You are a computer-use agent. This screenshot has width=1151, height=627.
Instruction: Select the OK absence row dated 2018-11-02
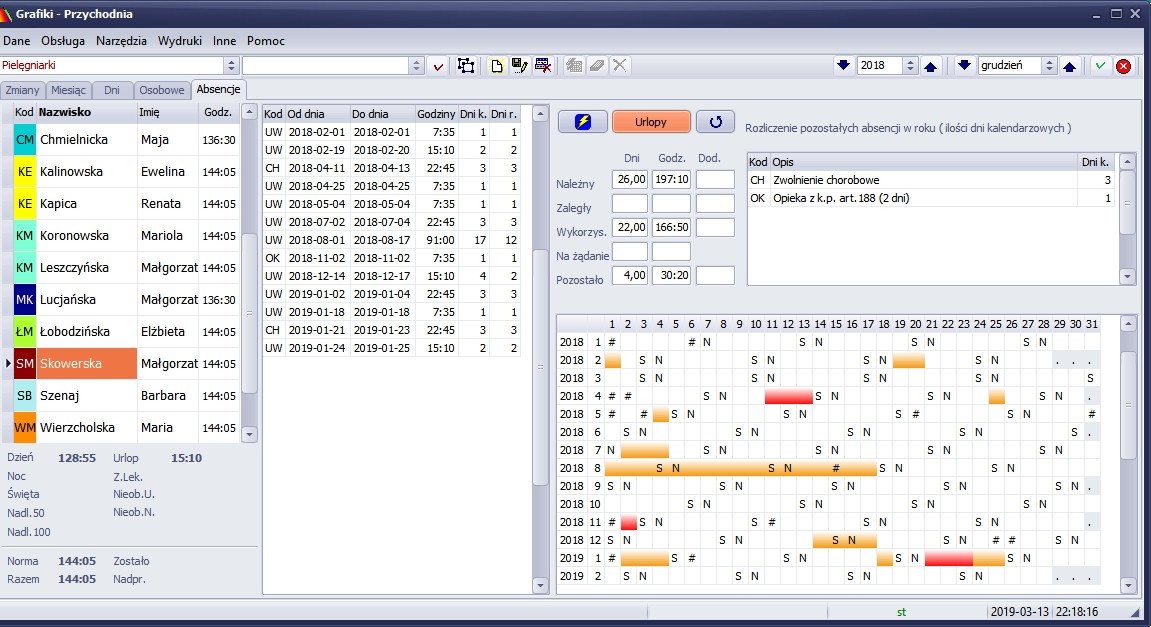(392, 258)
